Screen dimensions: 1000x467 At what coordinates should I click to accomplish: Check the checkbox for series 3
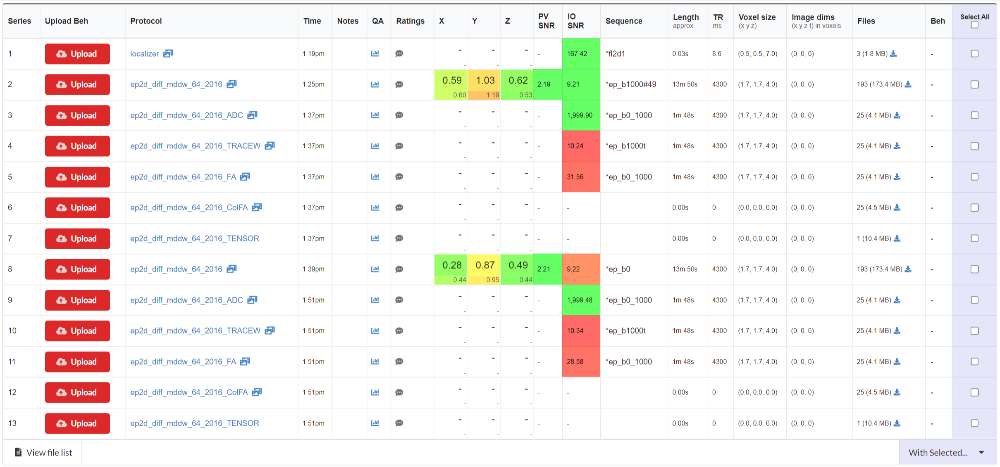974,116
